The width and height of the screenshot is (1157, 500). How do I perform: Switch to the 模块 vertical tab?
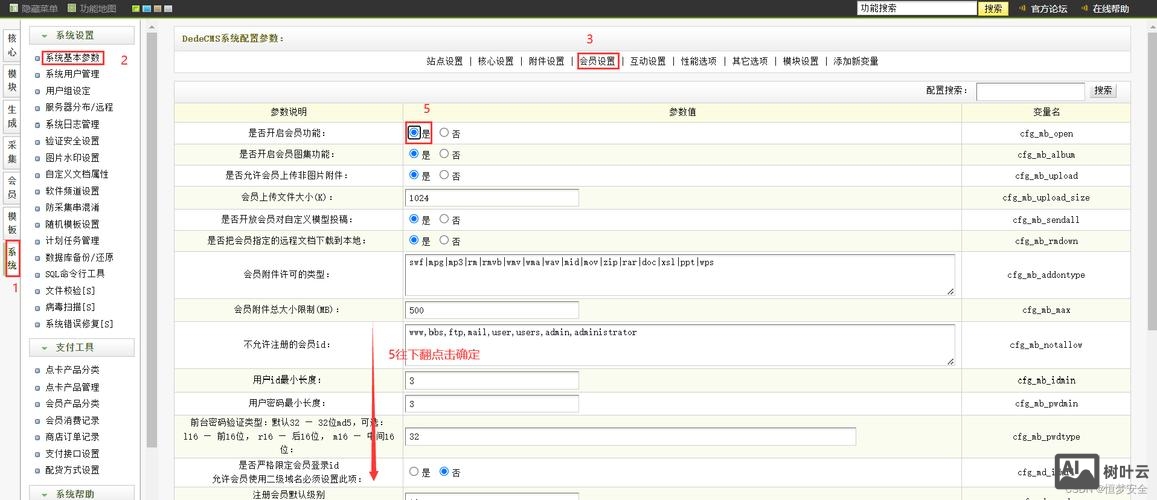(x=12, y=81)
